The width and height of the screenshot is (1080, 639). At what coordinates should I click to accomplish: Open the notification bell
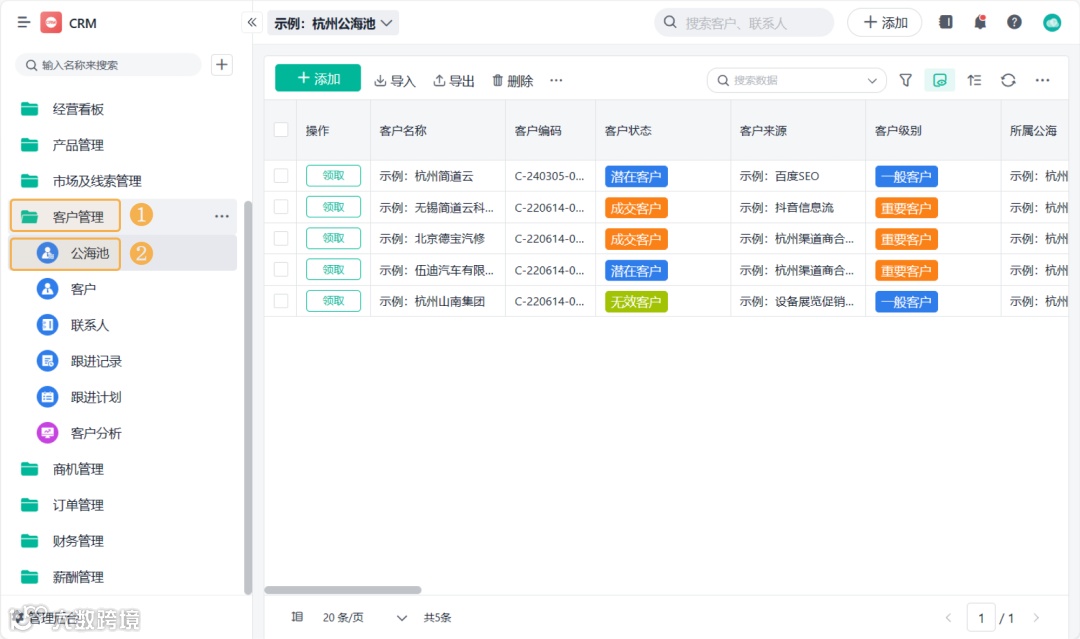click(x=979, y=23)
